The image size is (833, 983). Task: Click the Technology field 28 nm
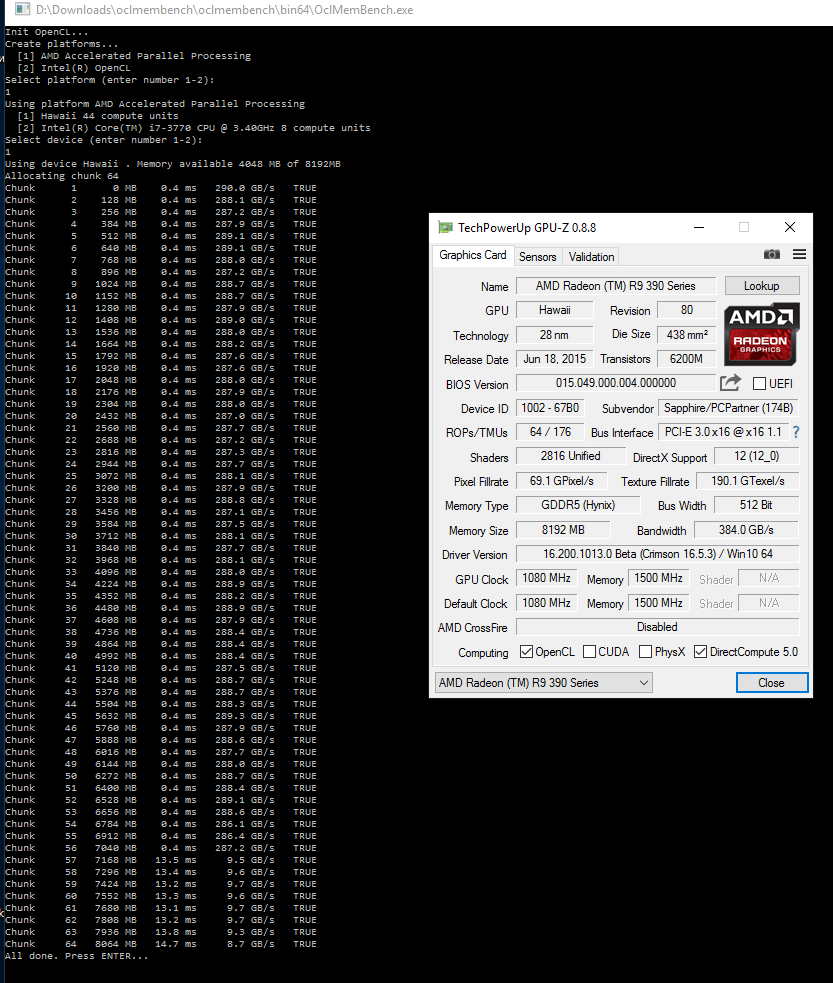coord(554,335)
